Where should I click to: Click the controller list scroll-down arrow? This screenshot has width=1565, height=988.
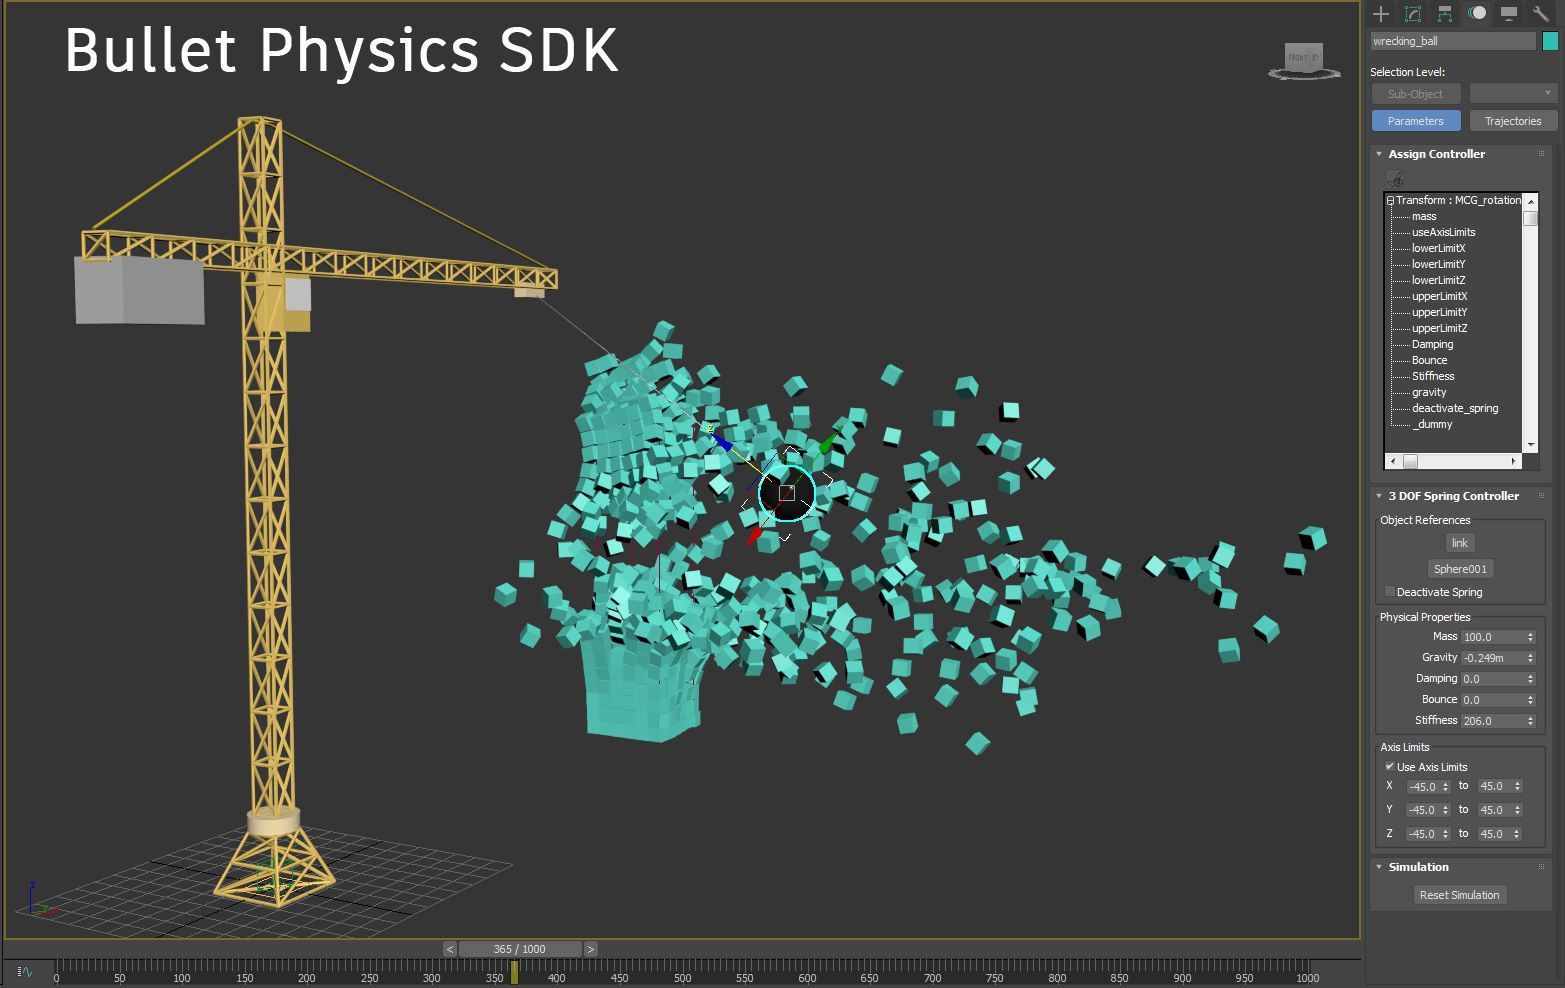click(1530, 445)
